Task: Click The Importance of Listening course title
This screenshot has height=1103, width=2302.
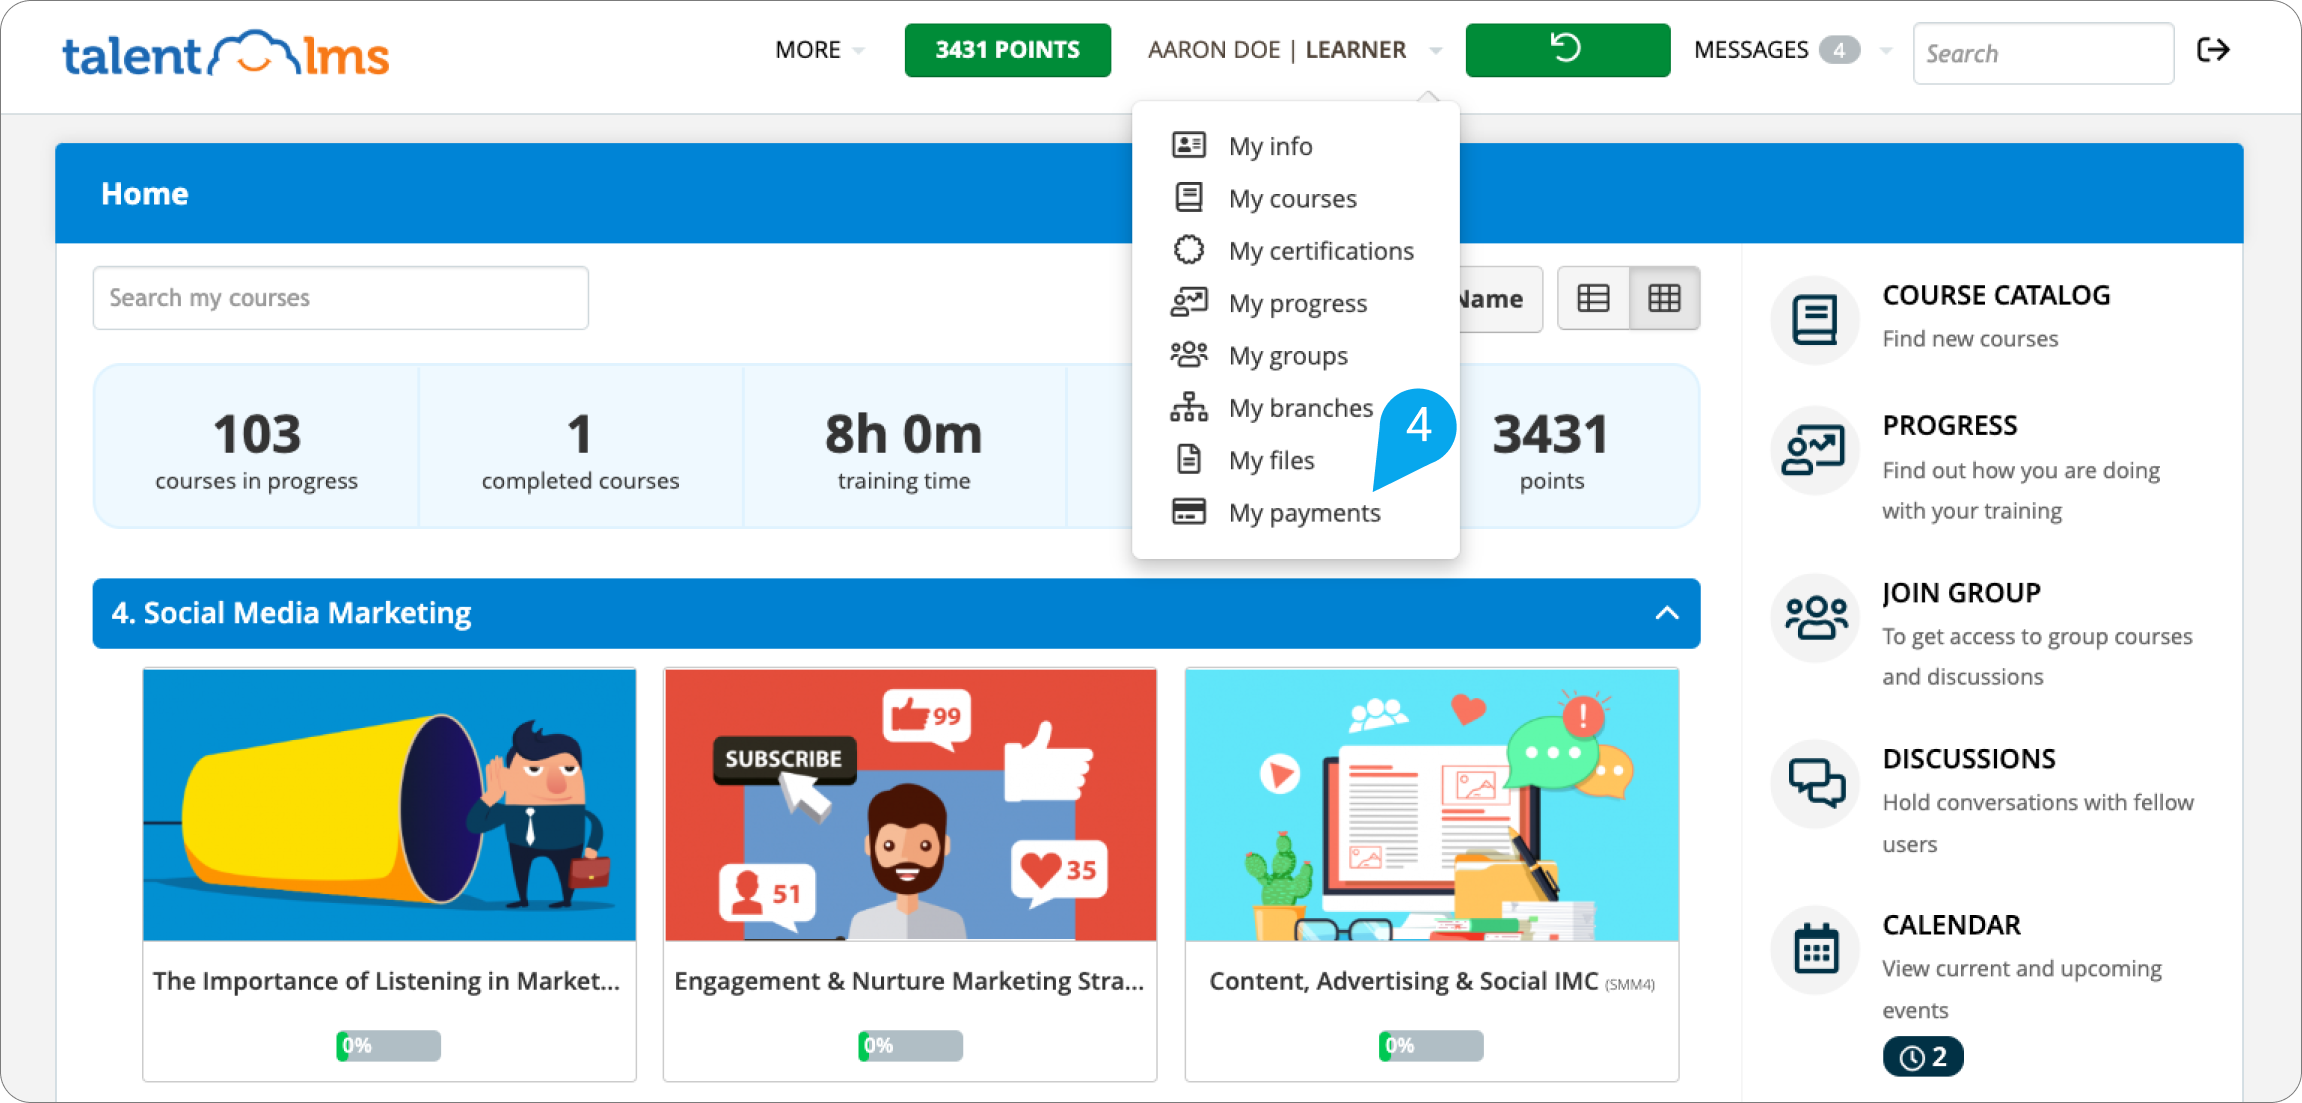Action: (x=387, y=981)
